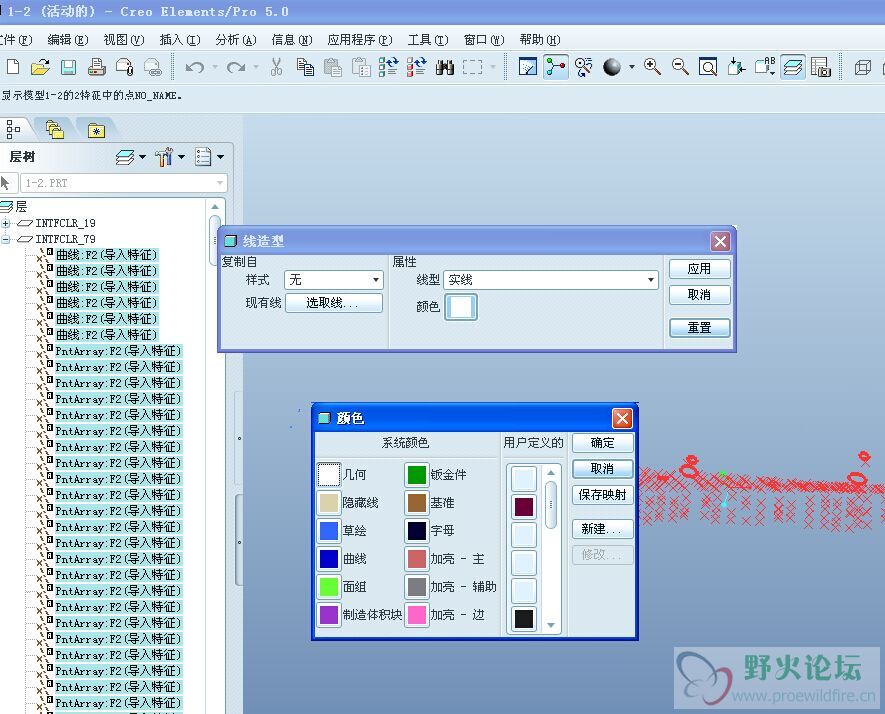Print using the printer icon
The image size is (885, 714).
pos(97,67)
